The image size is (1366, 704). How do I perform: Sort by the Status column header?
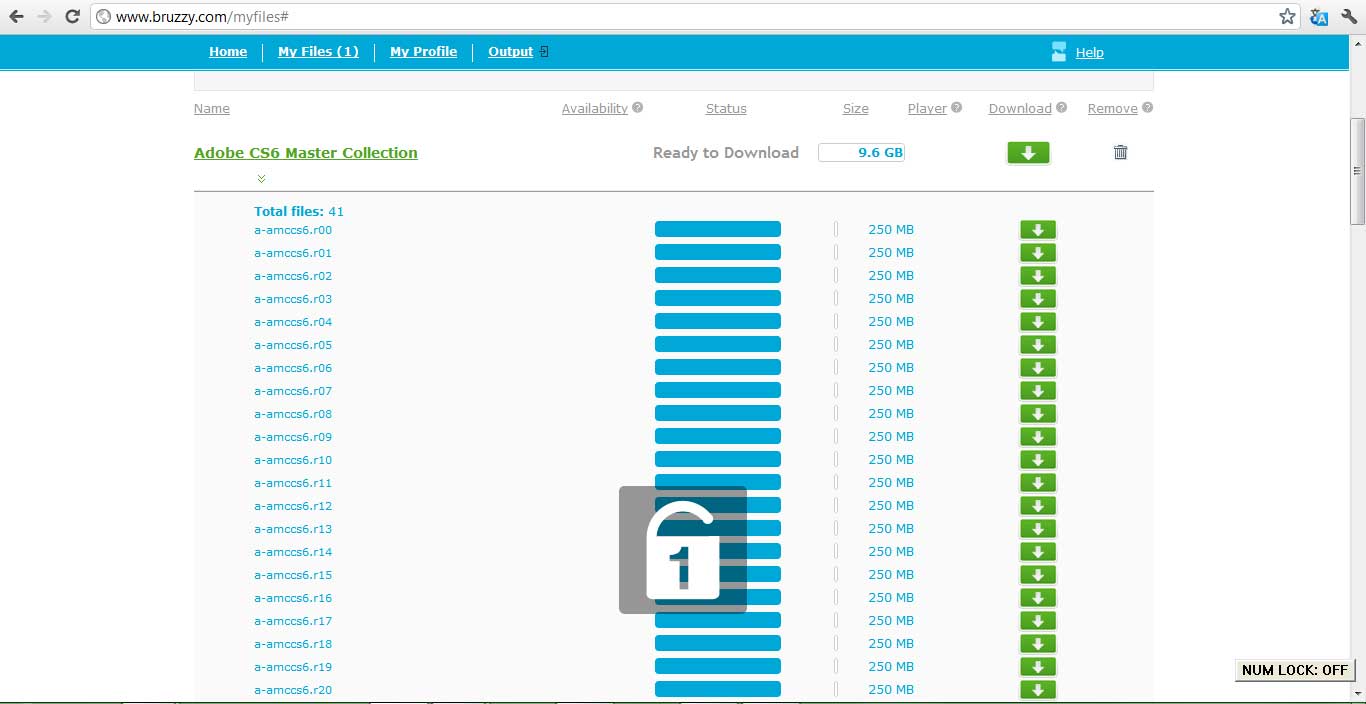click(x=726, y=109)
